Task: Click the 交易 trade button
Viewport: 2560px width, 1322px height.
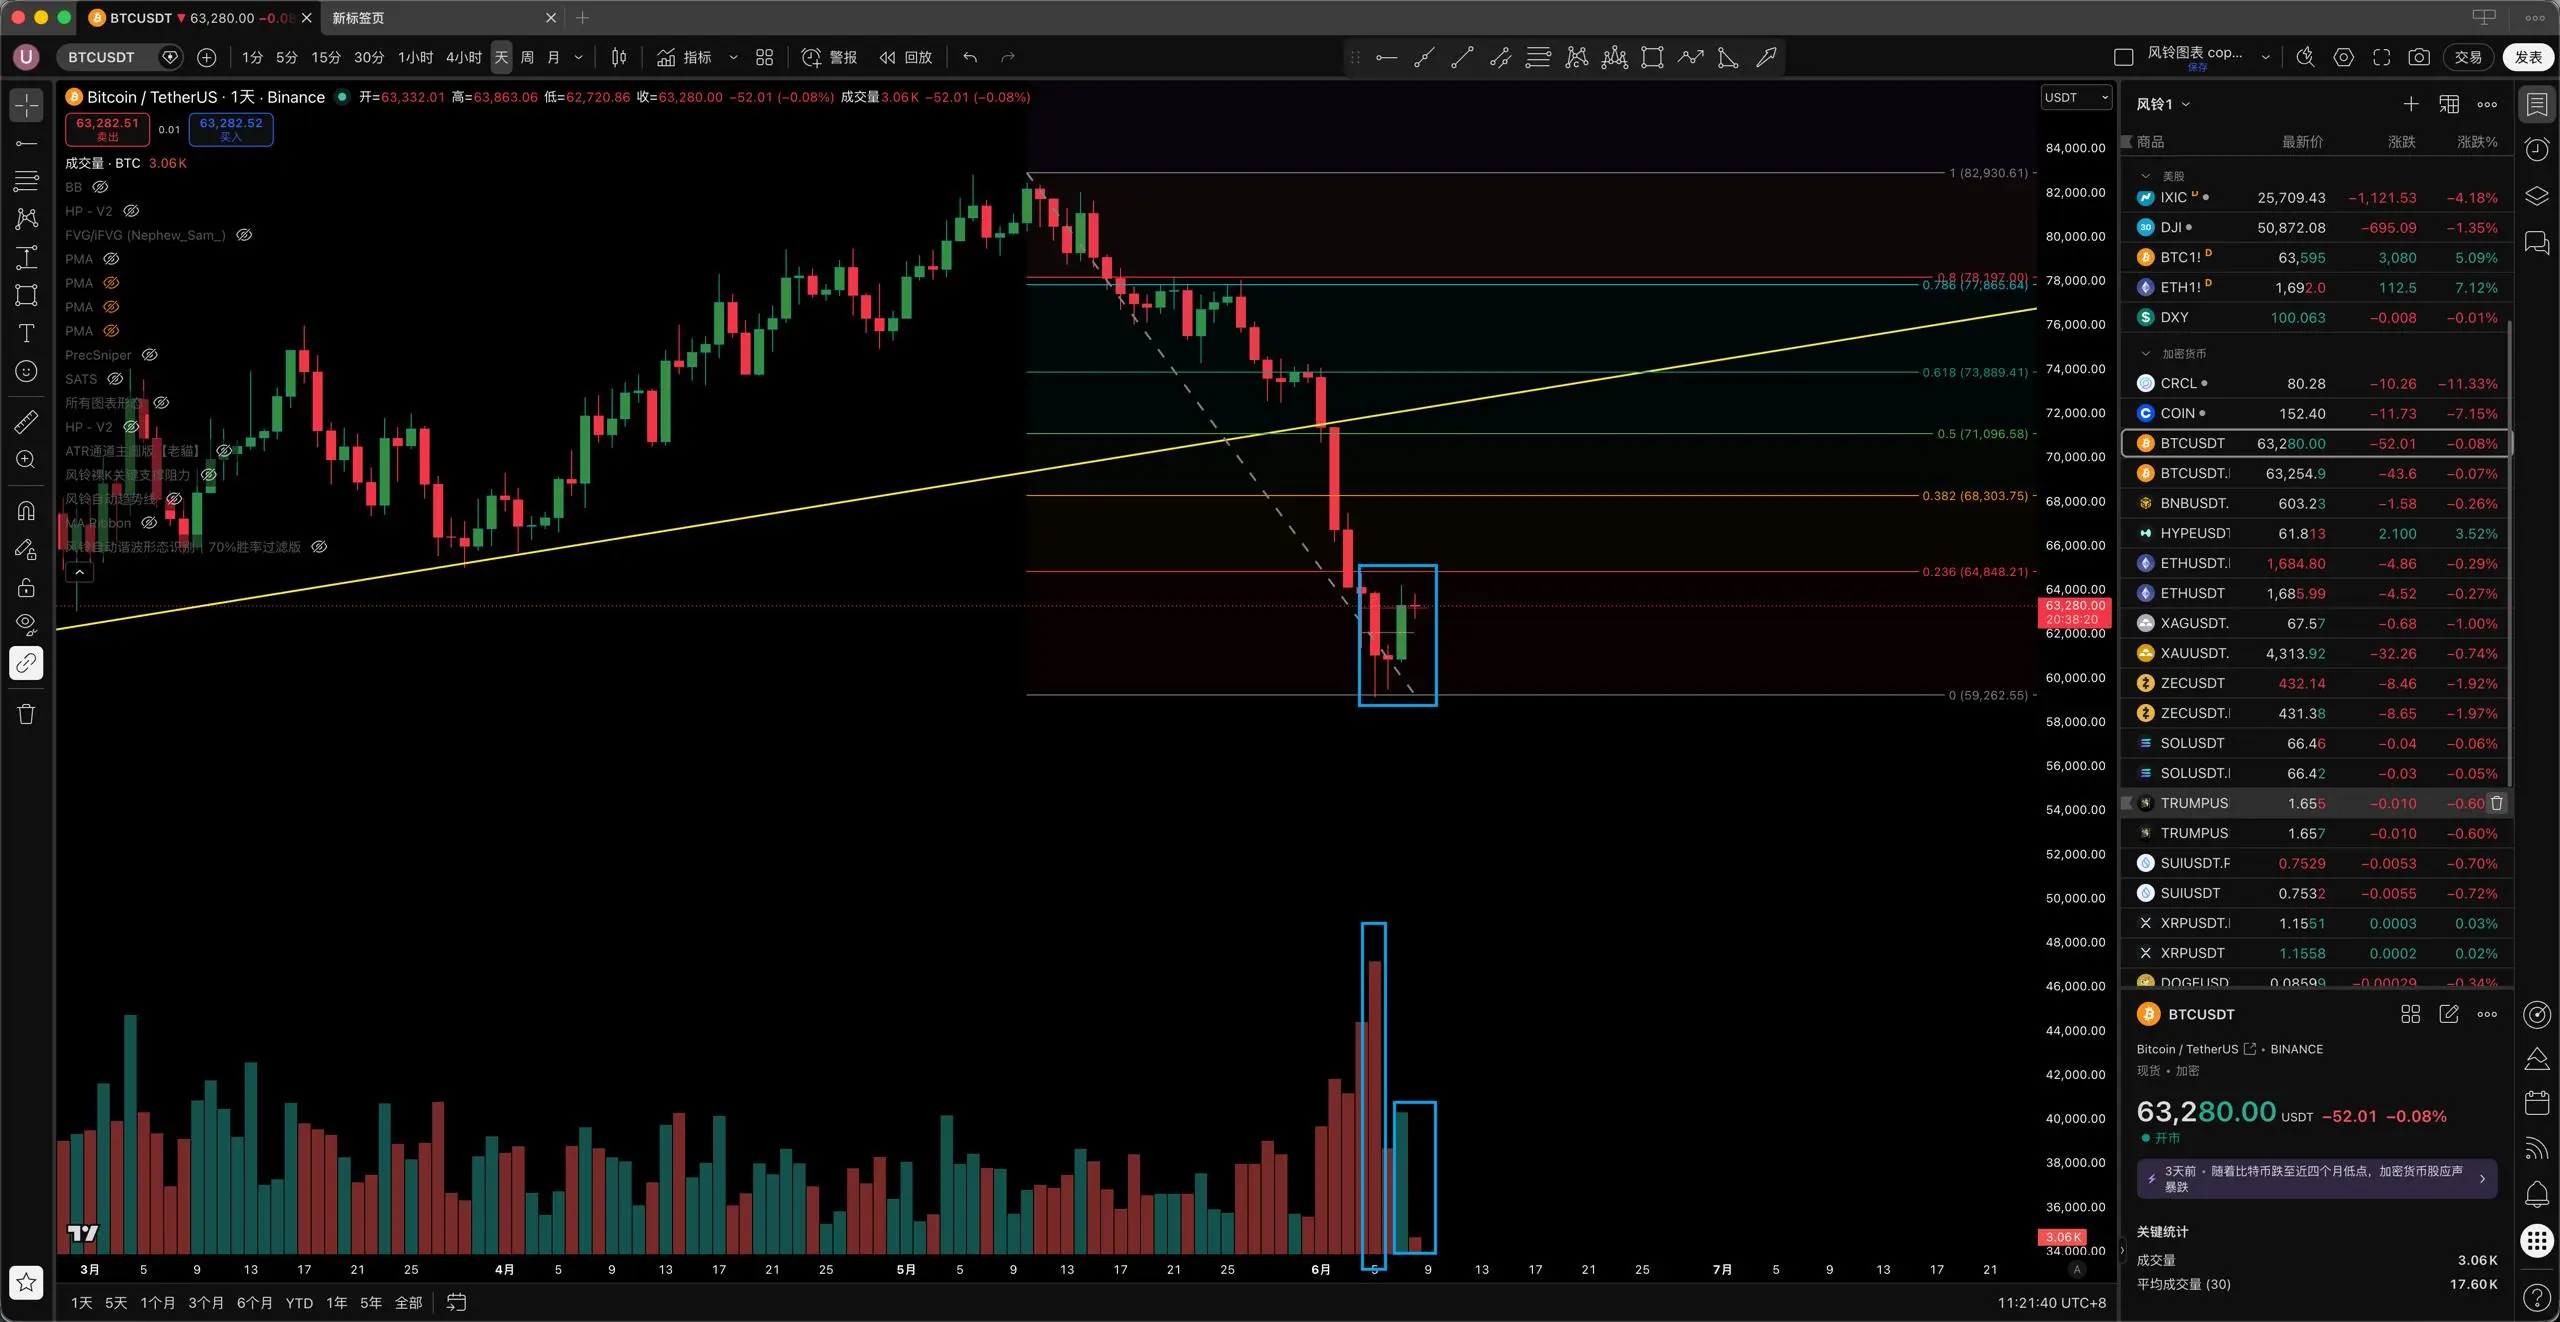Action: (2468, 57)
